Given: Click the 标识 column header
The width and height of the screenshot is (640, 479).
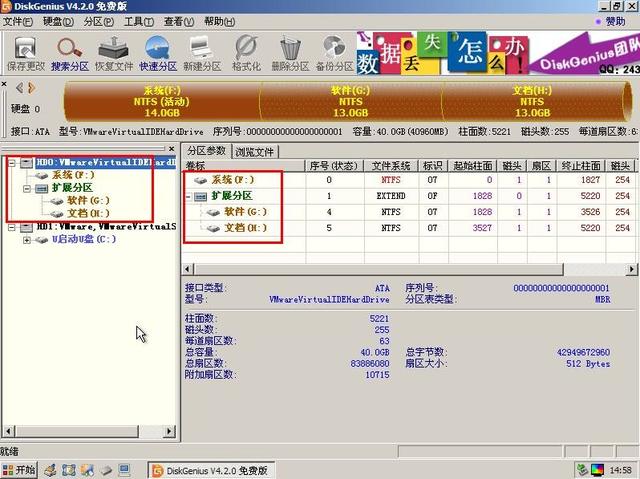Looking at the screenshot, I should (x=433, y=166).
